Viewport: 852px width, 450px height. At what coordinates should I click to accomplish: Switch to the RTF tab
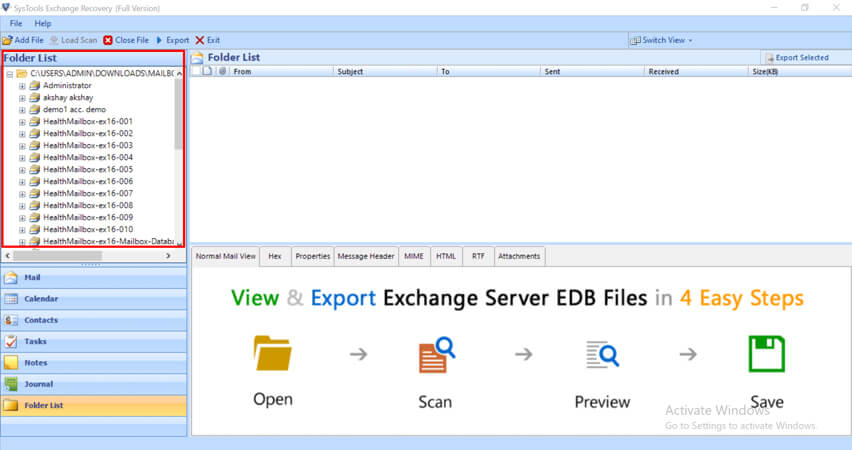(x=478, y=256)
